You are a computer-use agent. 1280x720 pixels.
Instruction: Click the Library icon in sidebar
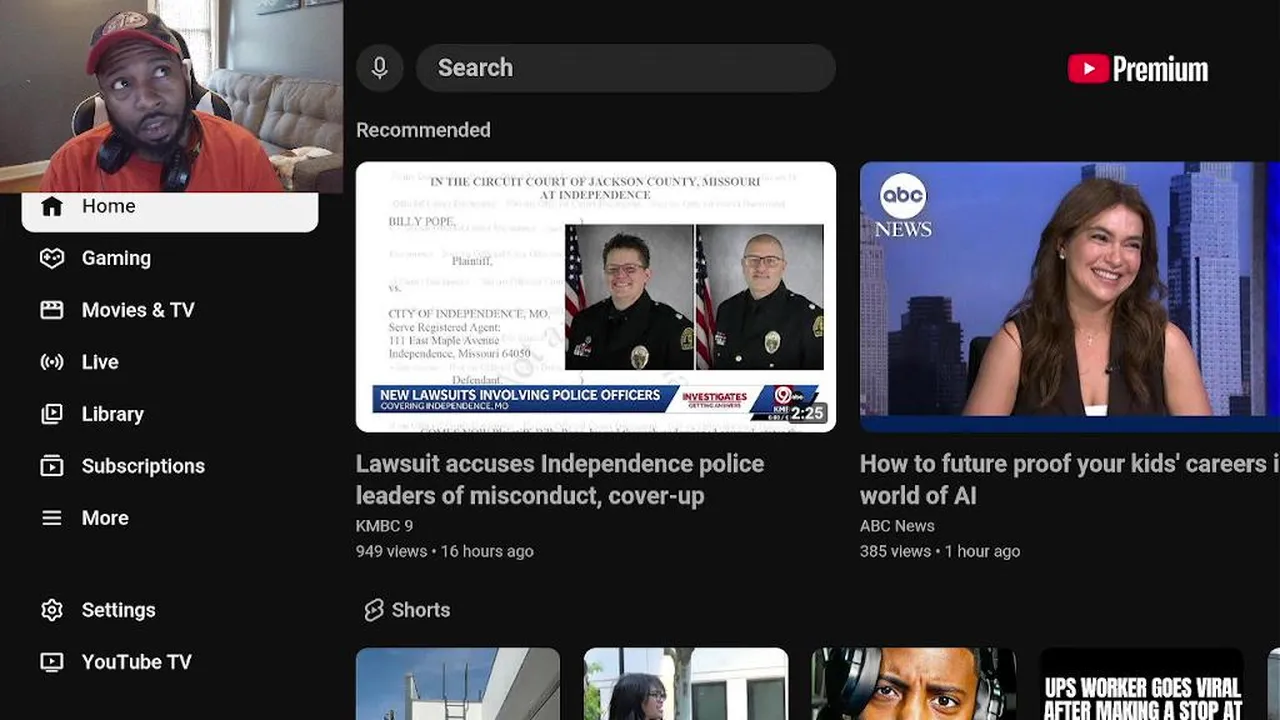[52, 414]
